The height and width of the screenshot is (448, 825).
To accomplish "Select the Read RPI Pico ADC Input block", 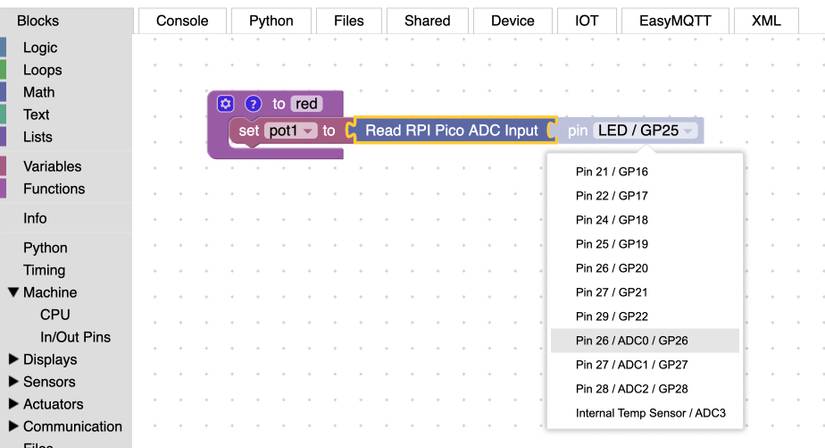I will click(451, 131).
